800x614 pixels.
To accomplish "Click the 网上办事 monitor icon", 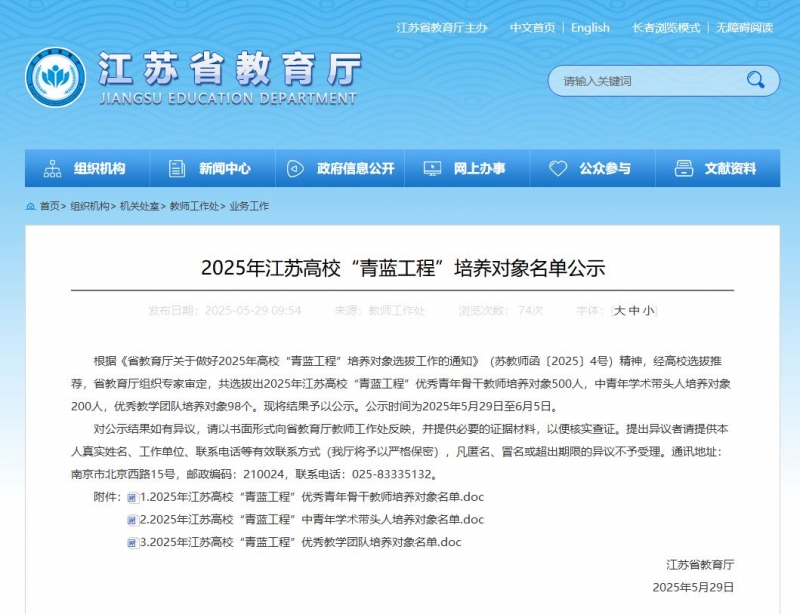I will [x=432, y=168].
